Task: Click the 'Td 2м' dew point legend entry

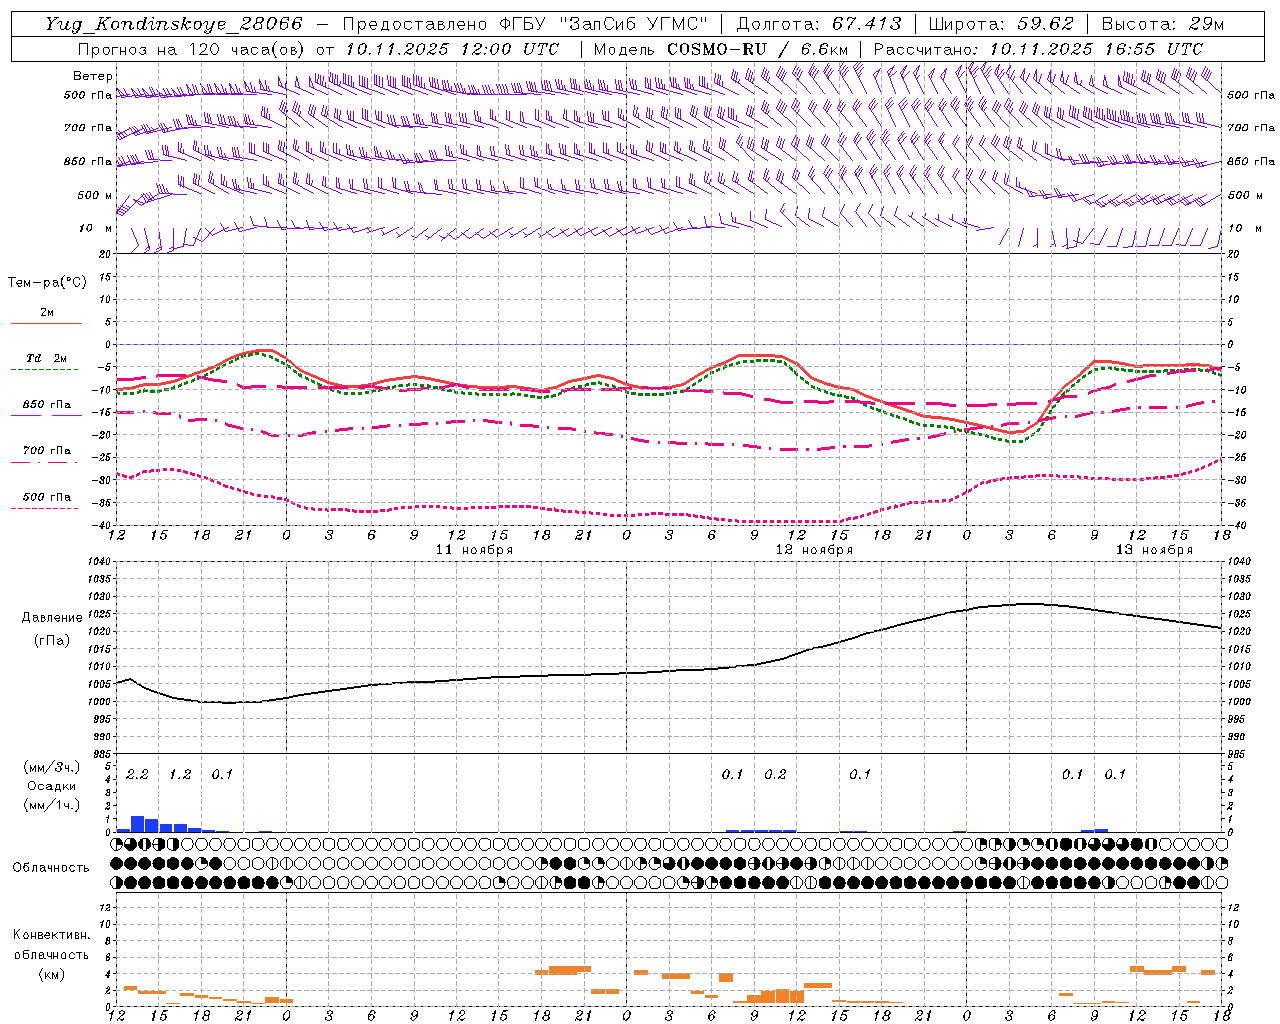Action: pos(46,358)
